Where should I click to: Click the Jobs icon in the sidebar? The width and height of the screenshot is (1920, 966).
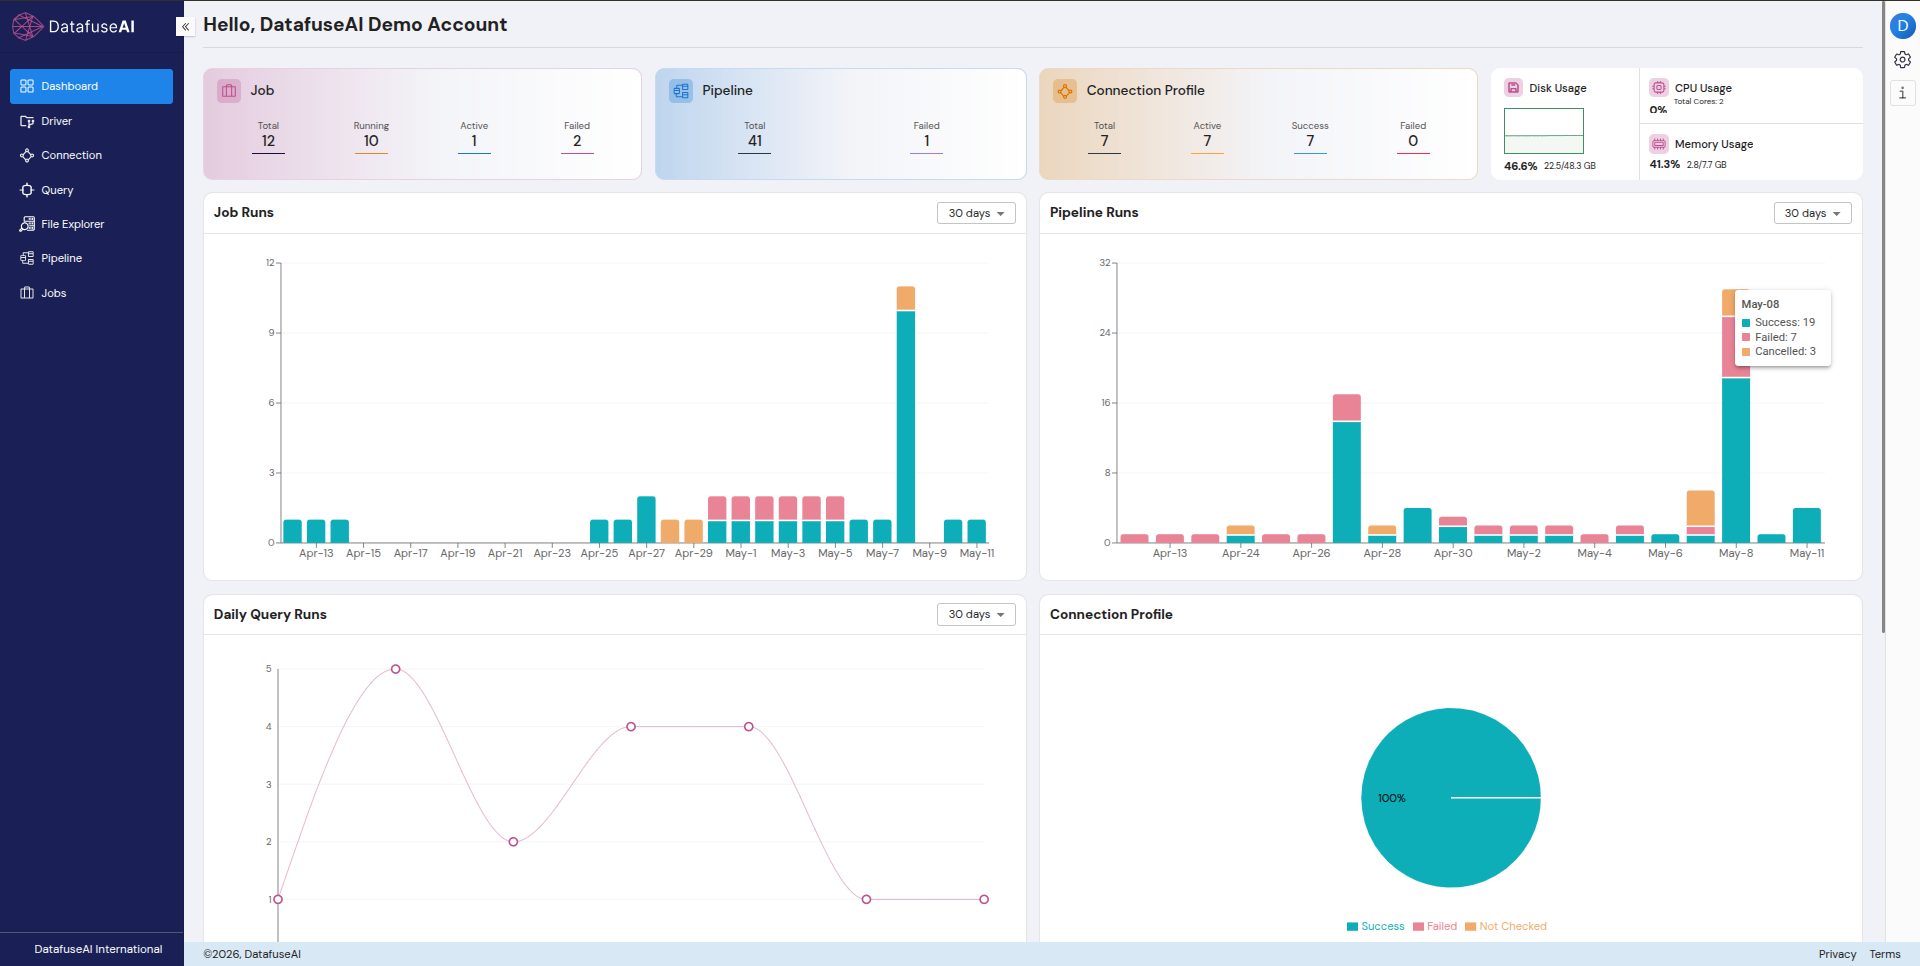[x=27, y=293]
